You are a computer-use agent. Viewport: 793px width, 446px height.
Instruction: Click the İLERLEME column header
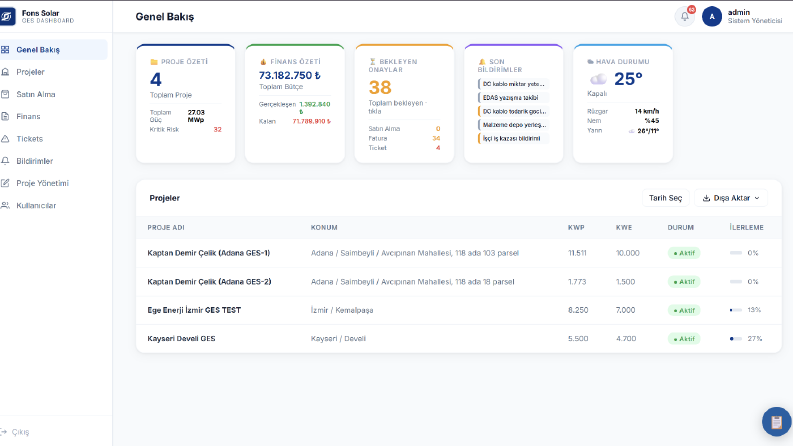pyautogui.click(x=746, y=228)
